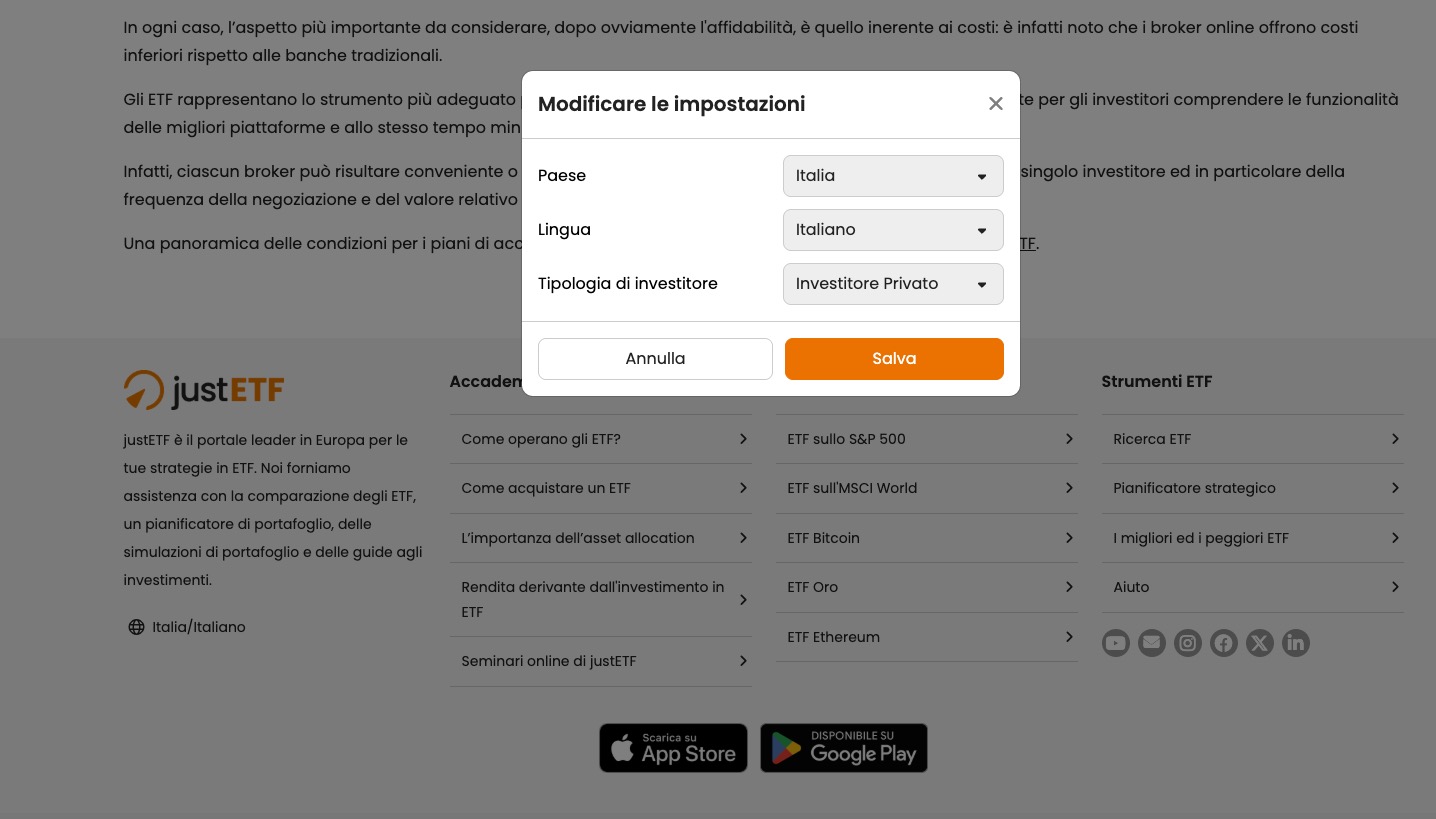Image resolution: width=1436 pixels, height=819 pixels.
Task: Close the Modificare le impostazioni dialog
Action: coord(995,104)
